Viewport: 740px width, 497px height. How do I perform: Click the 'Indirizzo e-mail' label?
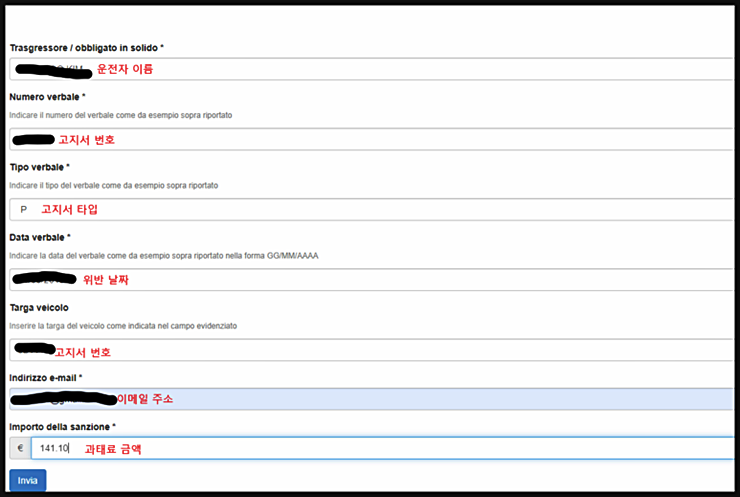[46, 378]
